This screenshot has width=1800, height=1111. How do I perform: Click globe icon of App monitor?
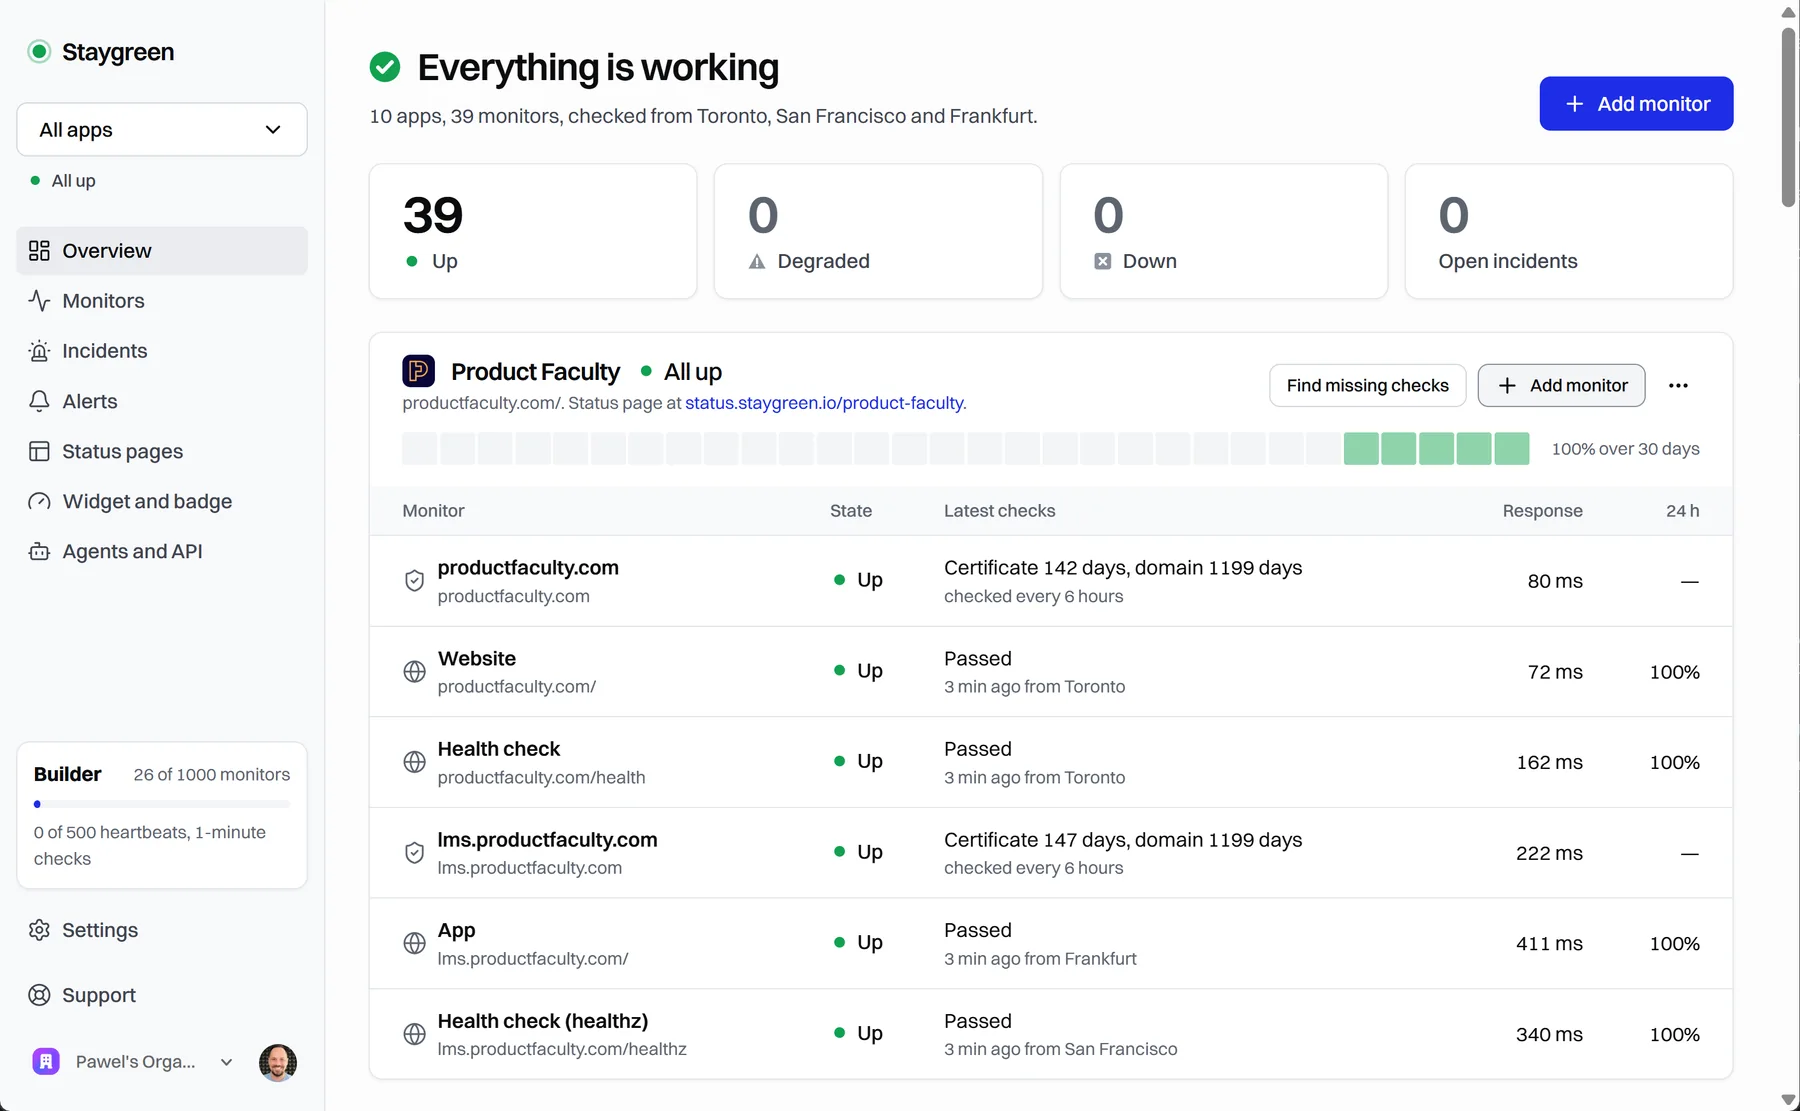(x=414, y=943)
